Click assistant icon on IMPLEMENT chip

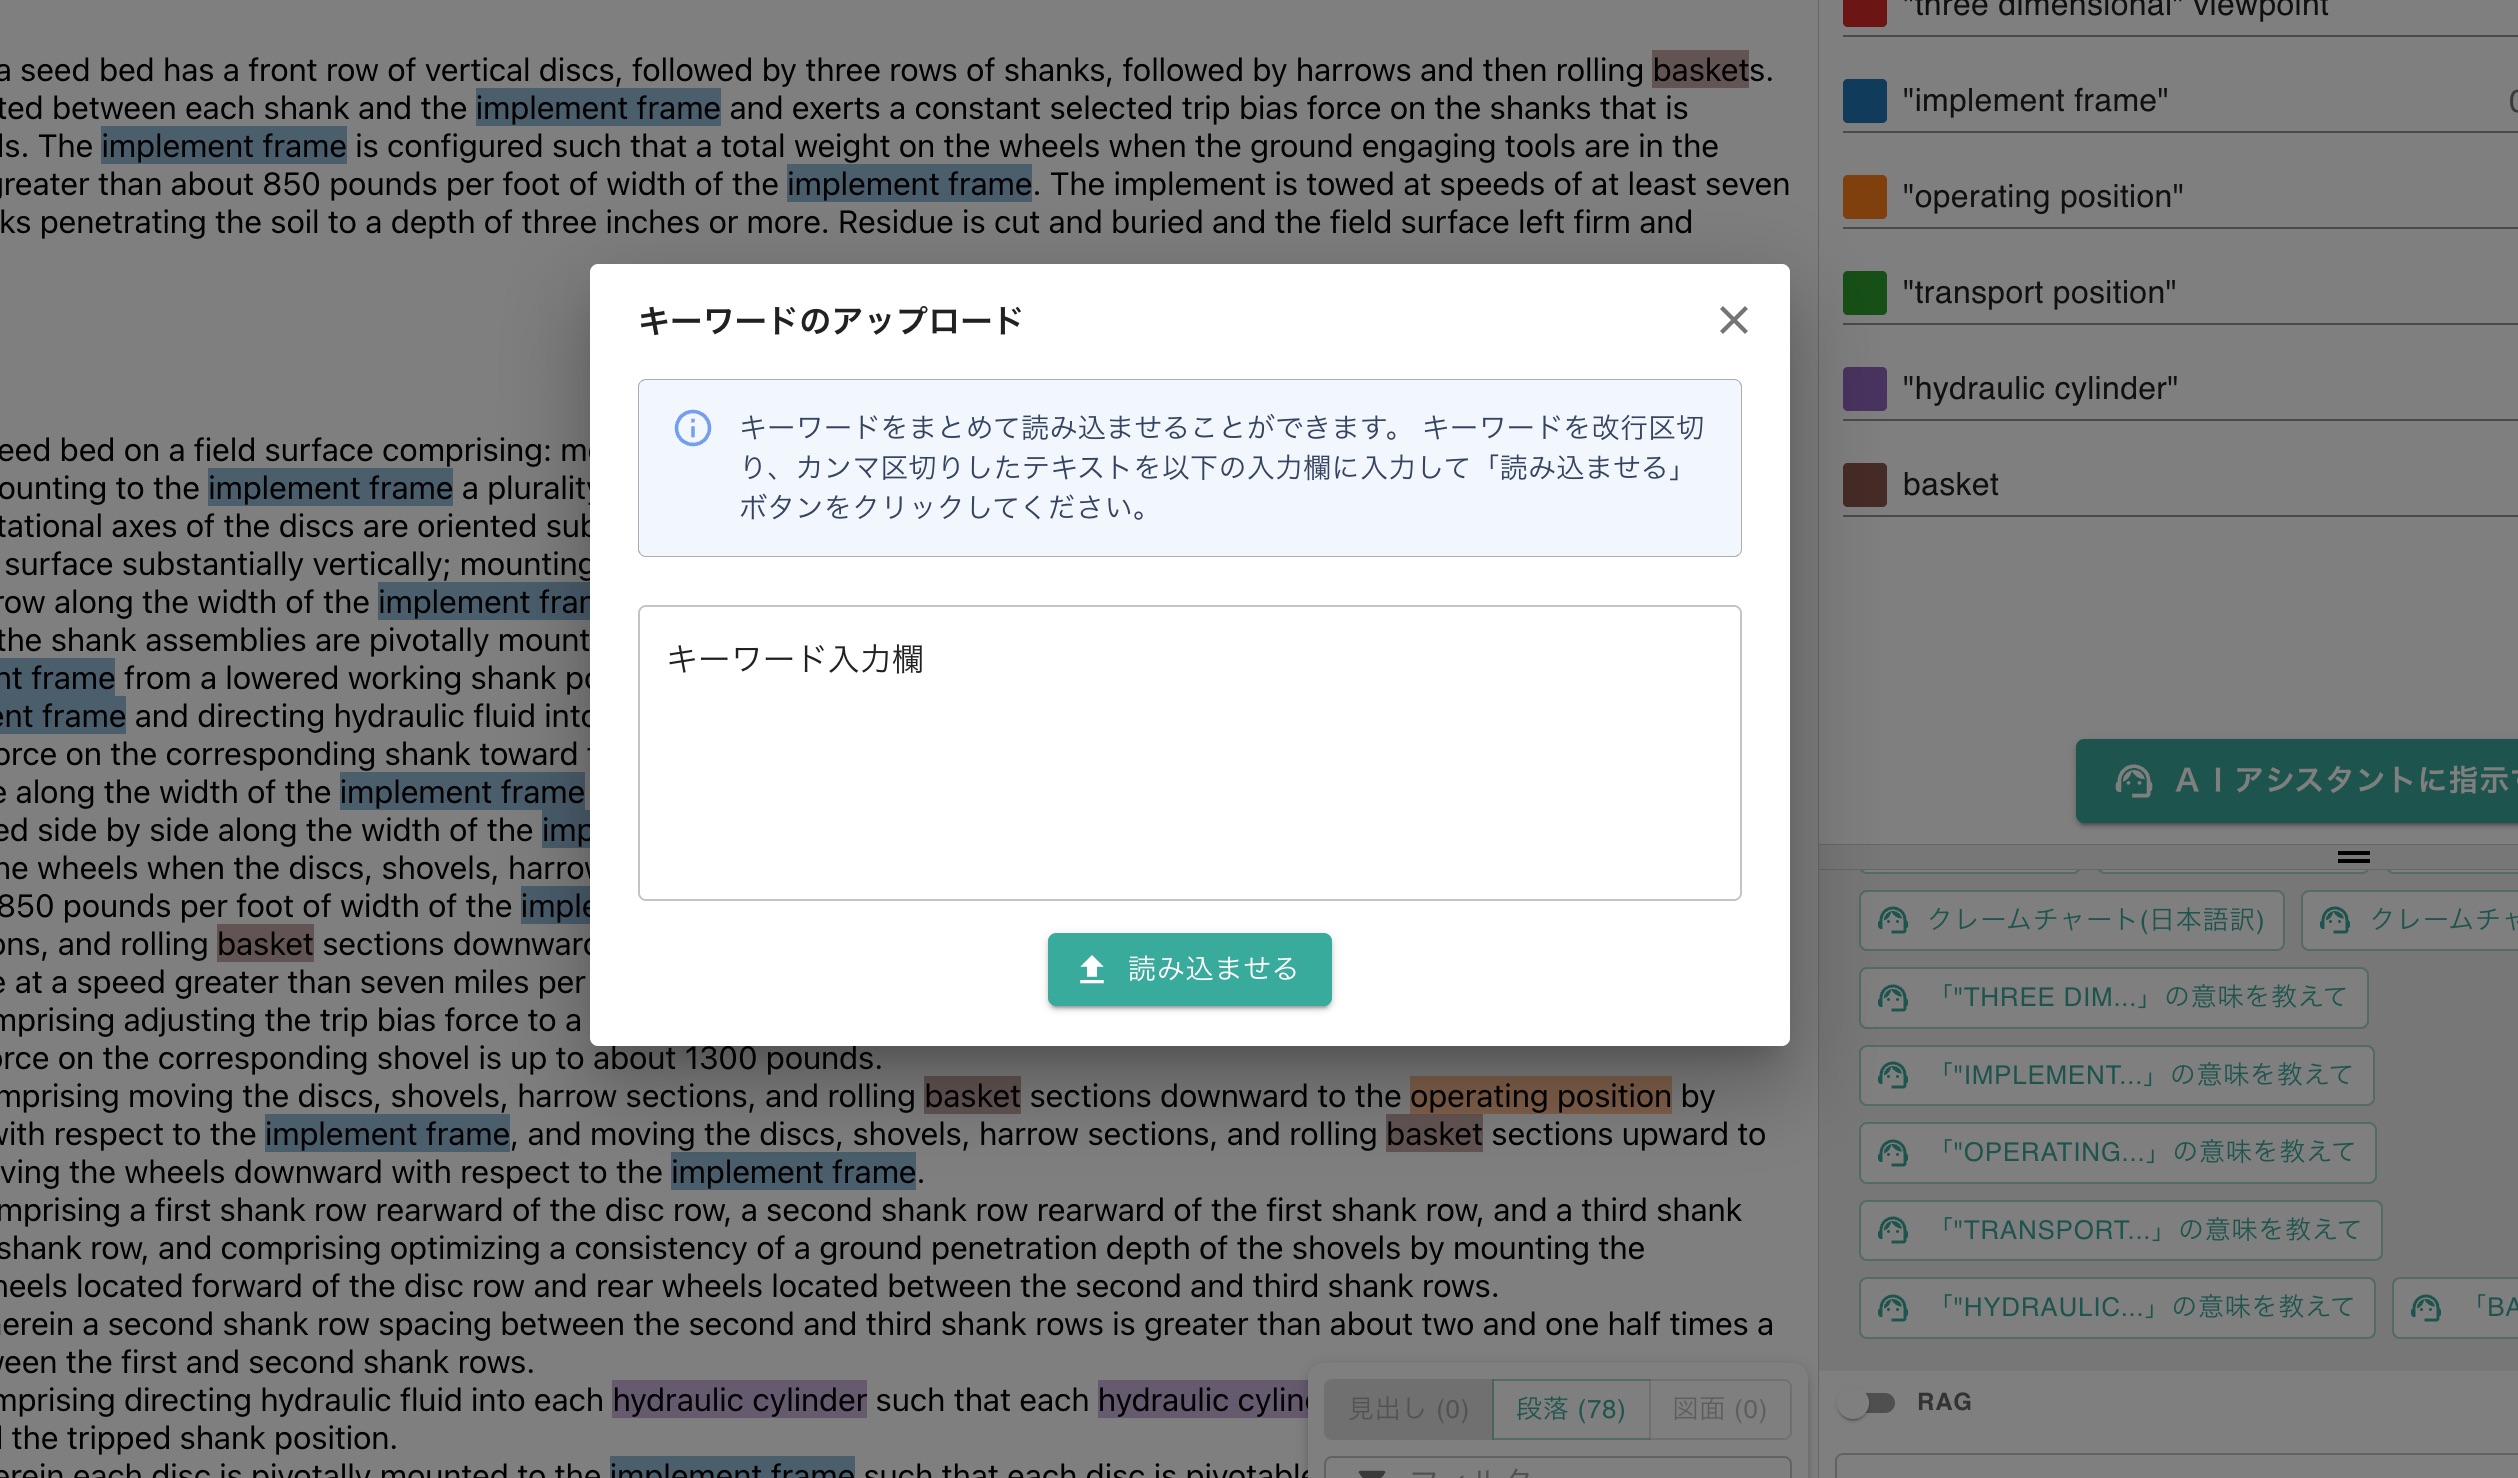1892,1075
